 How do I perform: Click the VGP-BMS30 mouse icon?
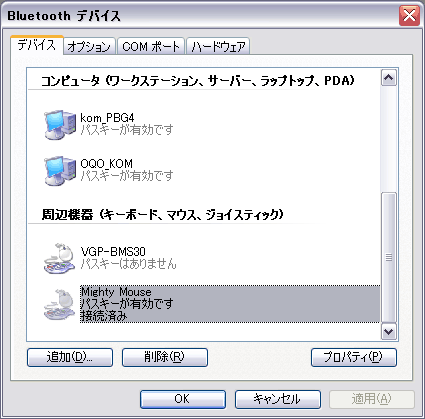(60, 258)
